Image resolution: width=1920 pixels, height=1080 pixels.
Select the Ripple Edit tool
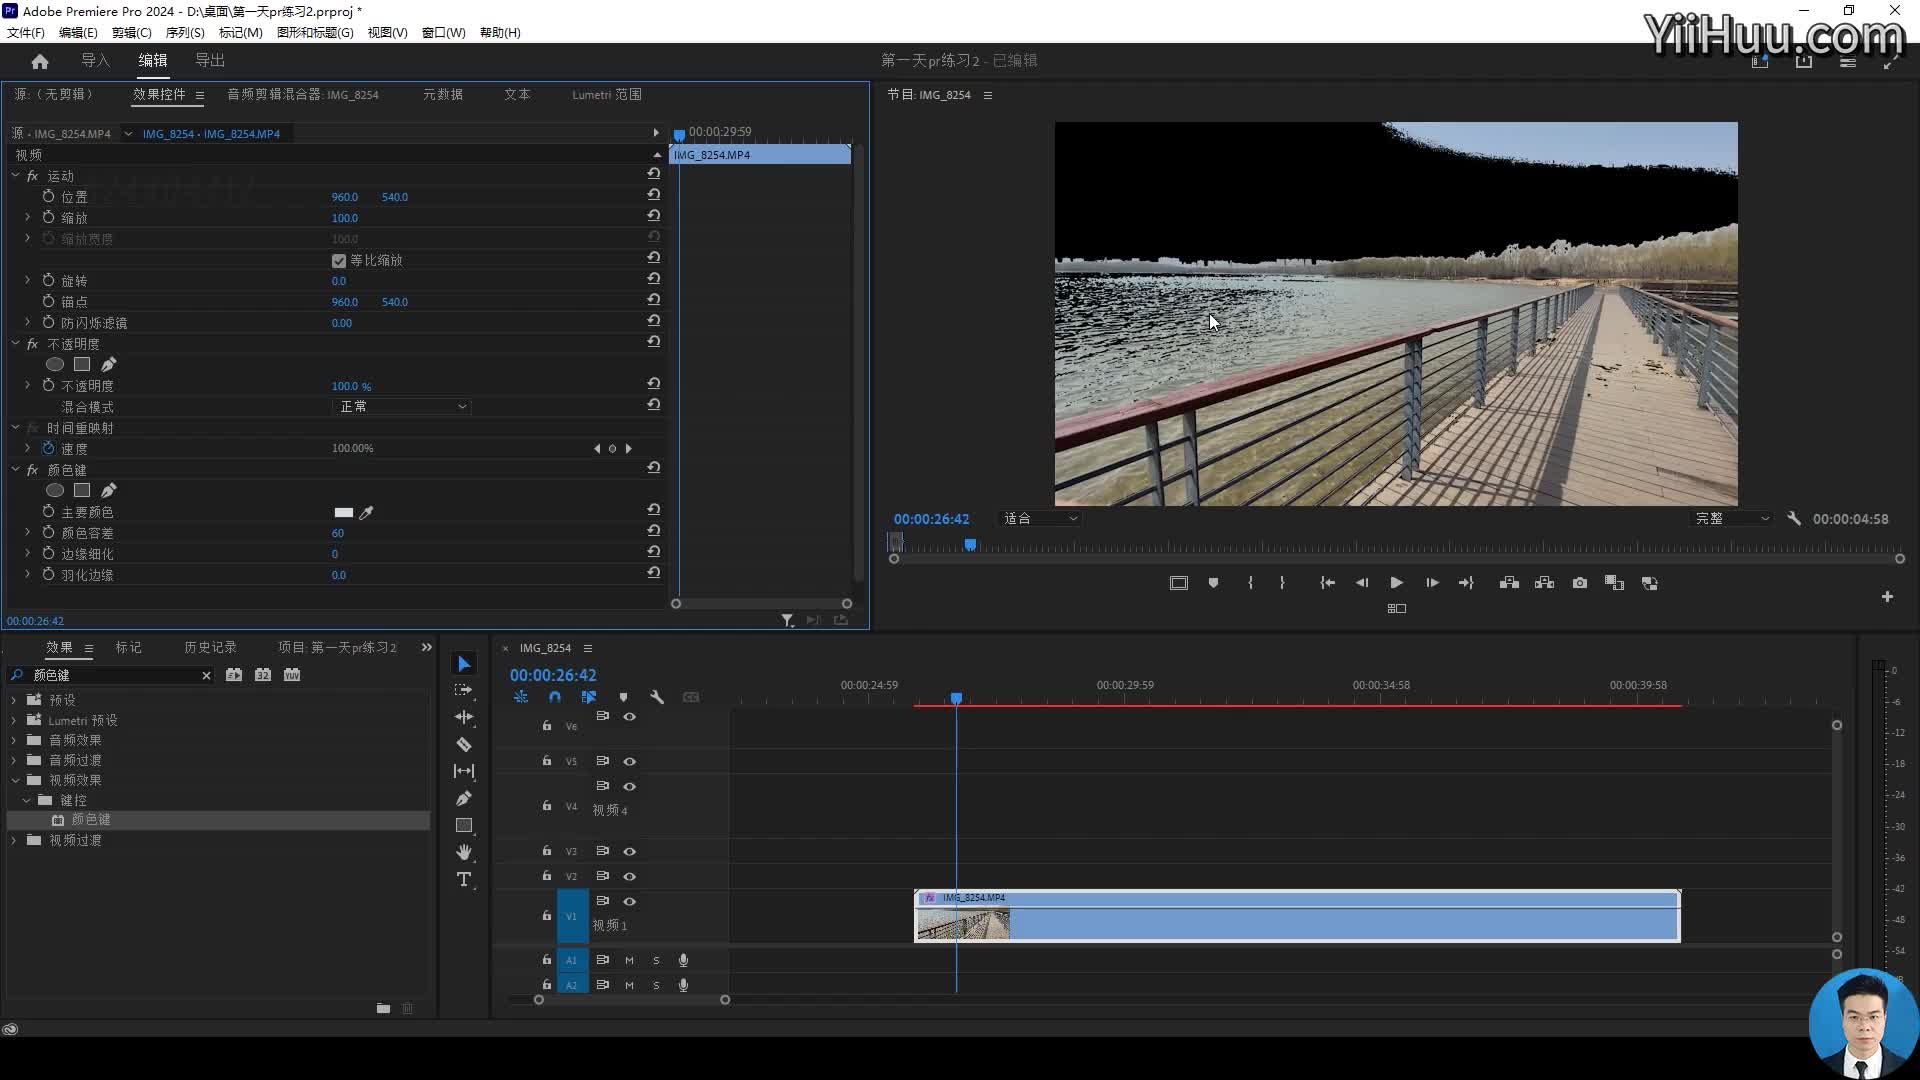[464, 717]
